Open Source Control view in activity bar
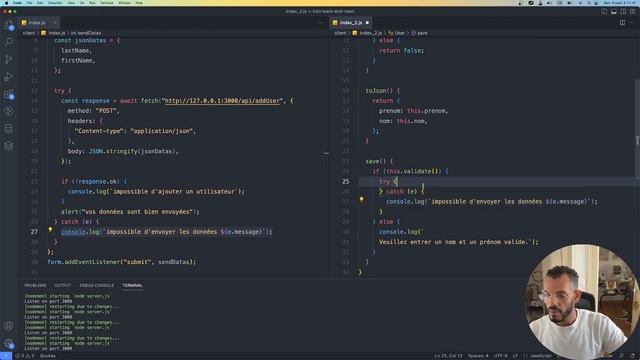The height and width of the screenshot is (360, 640). point(9,59)
